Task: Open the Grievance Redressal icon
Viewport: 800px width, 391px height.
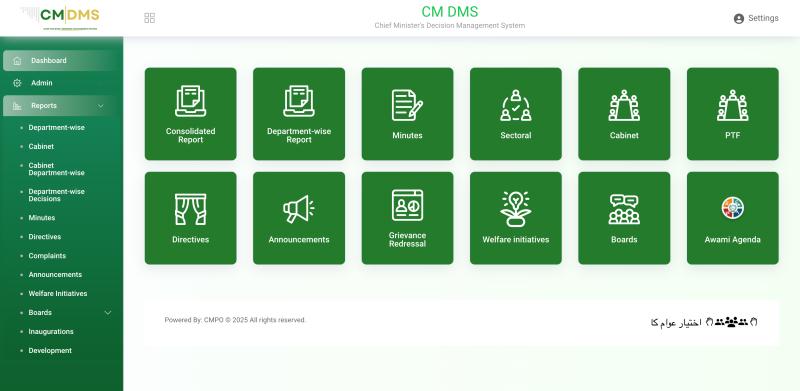Action: (x=407, y=205)
